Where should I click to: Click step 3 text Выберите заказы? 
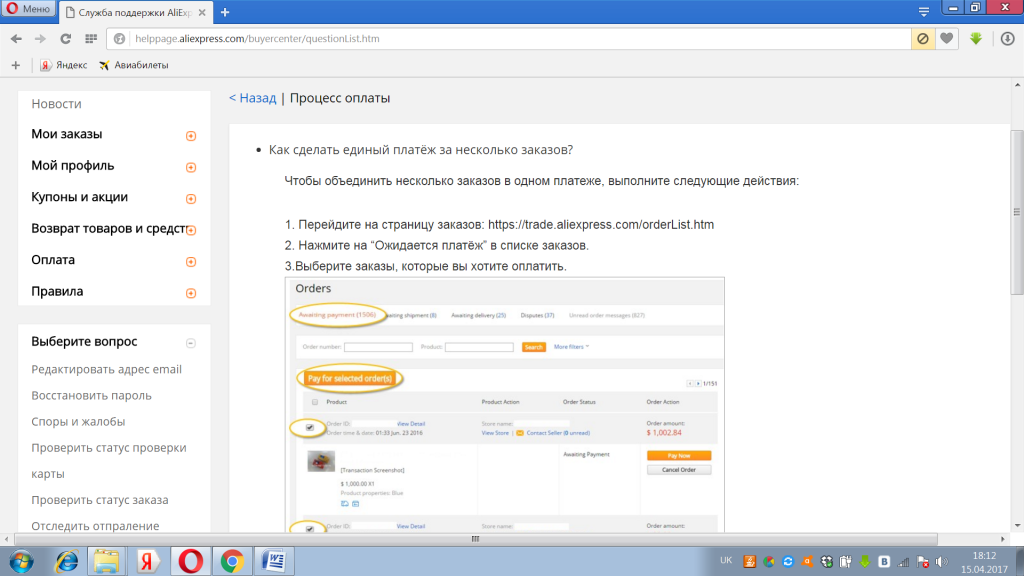425,266
